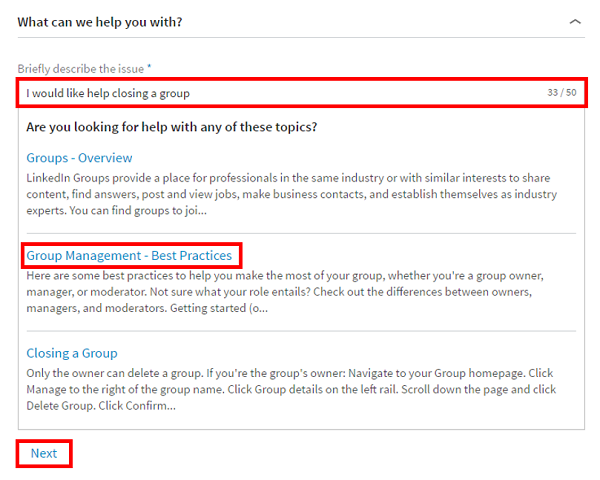Image resolution: width=600 pixels, height=480 pixels.
Task: Click the required asterisk beside the issue label
Action: [x=149, y=68]
